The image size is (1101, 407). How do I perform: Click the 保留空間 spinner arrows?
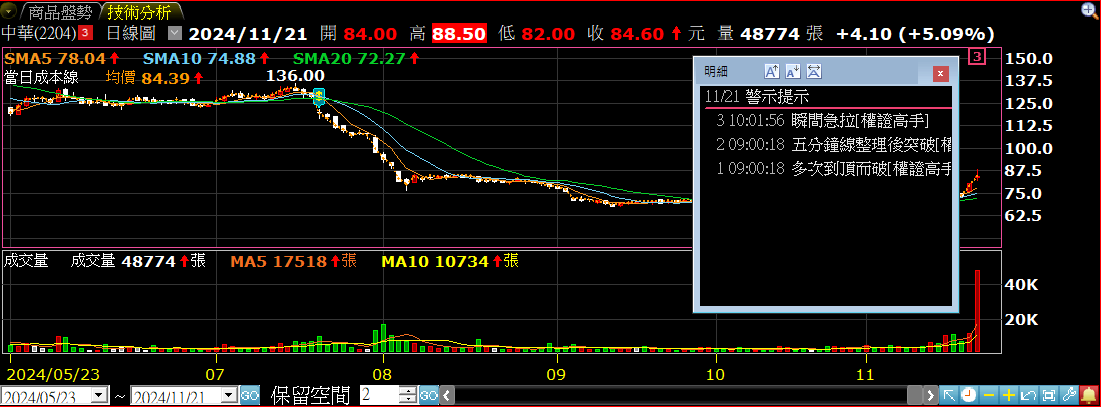[406, 395]
